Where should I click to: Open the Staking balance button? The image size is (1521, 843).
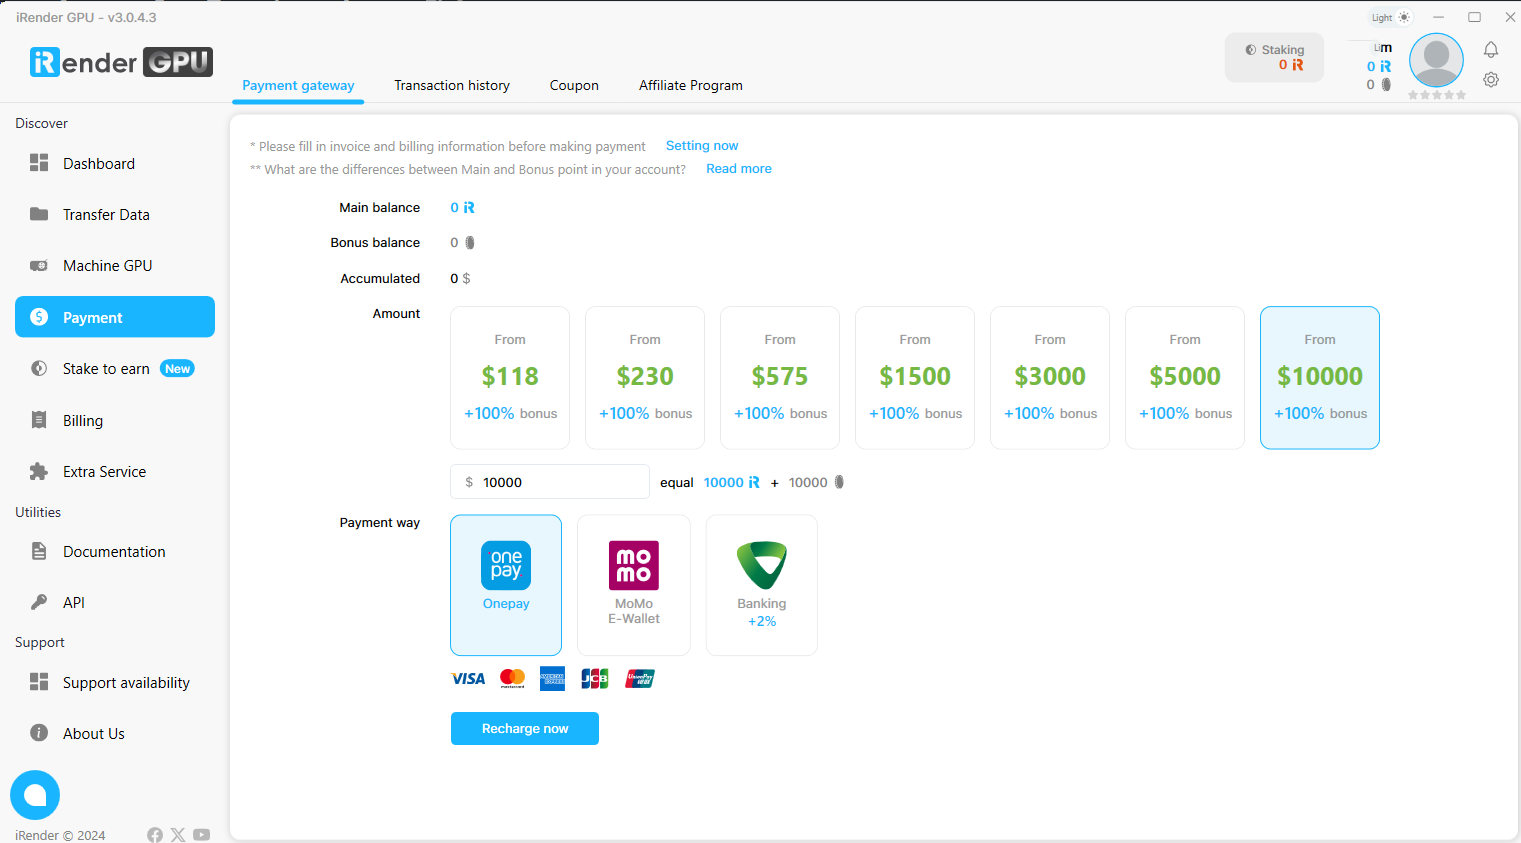pos(1274,57)
